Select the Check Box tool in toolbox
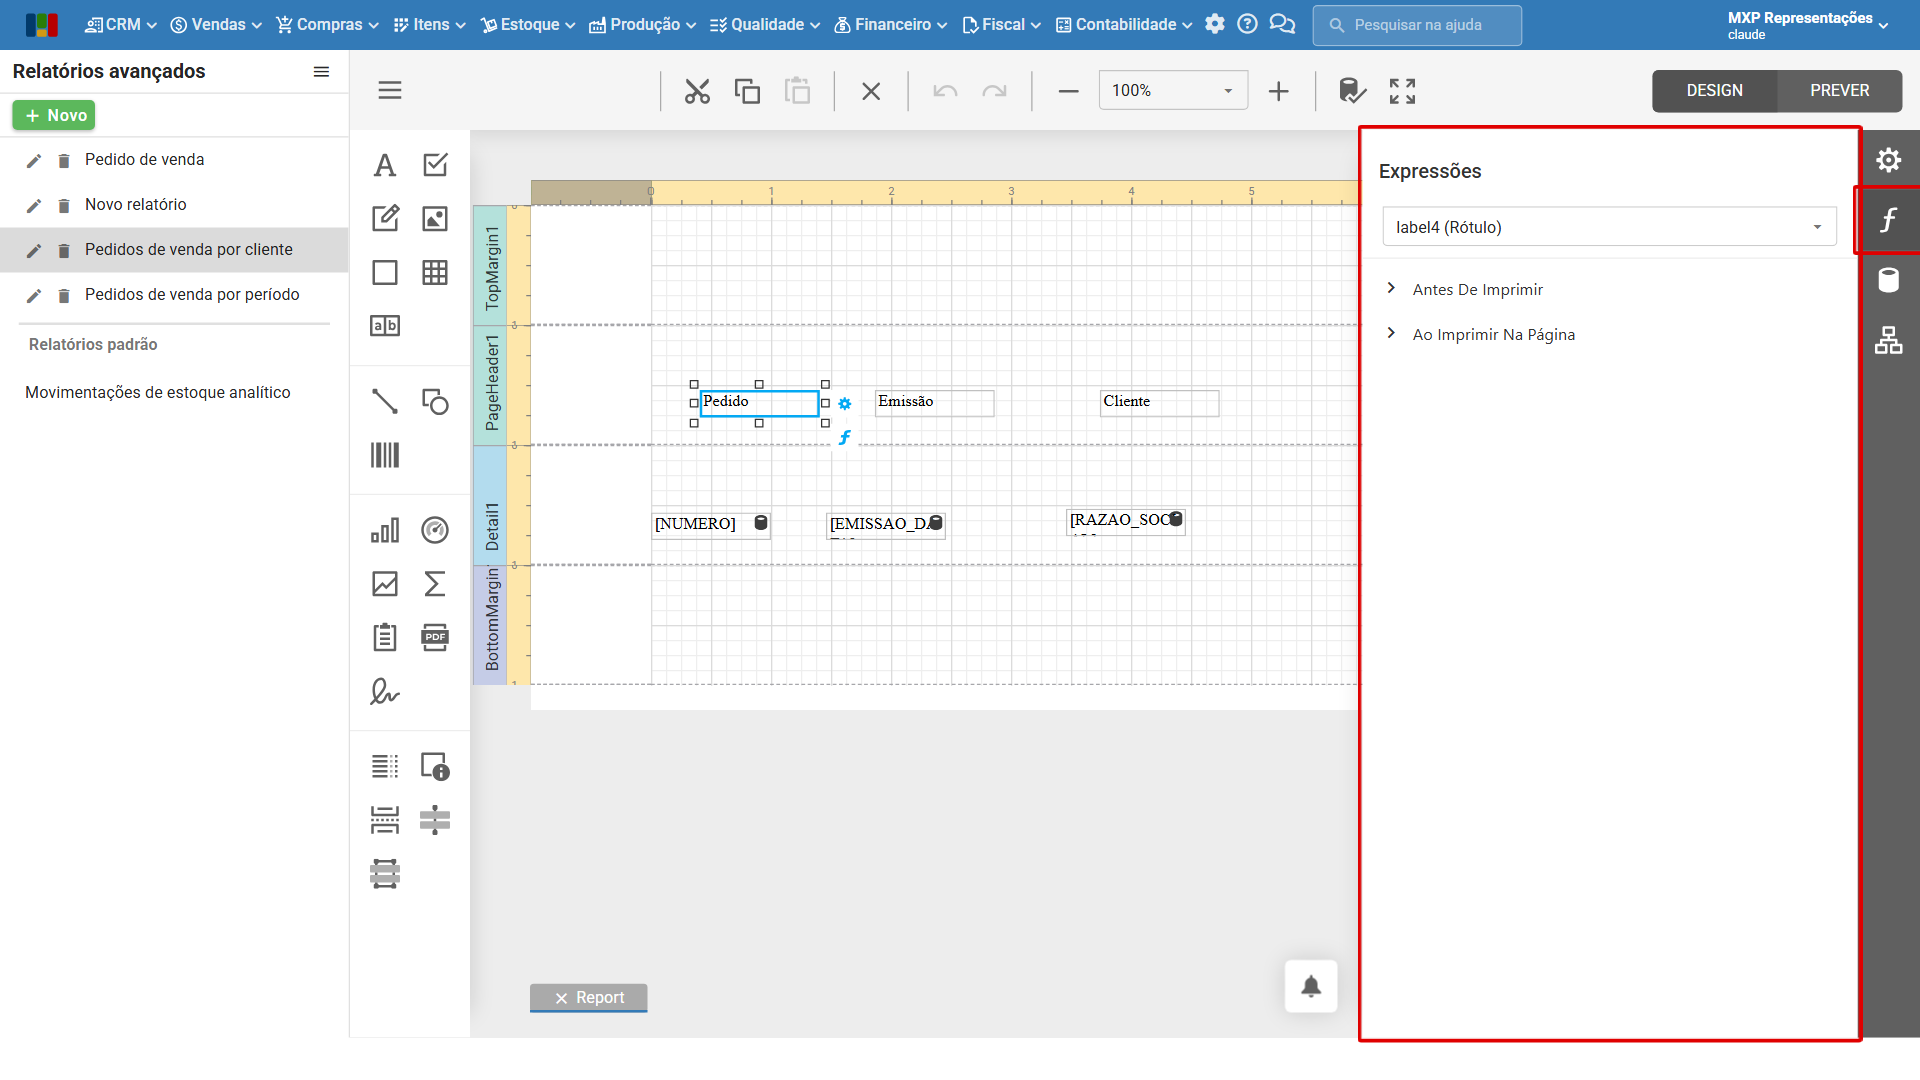 [435, 165]
